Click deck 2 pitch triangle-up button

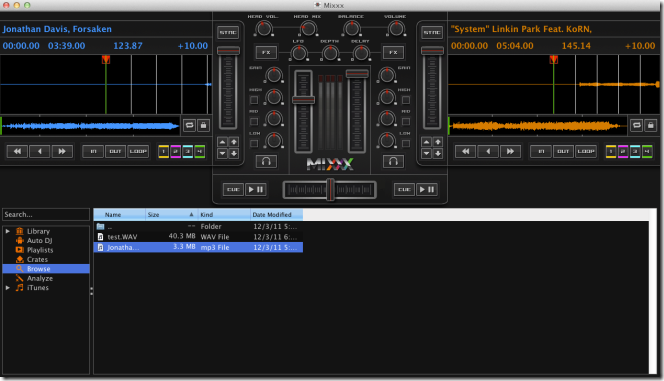pos(426,142)
